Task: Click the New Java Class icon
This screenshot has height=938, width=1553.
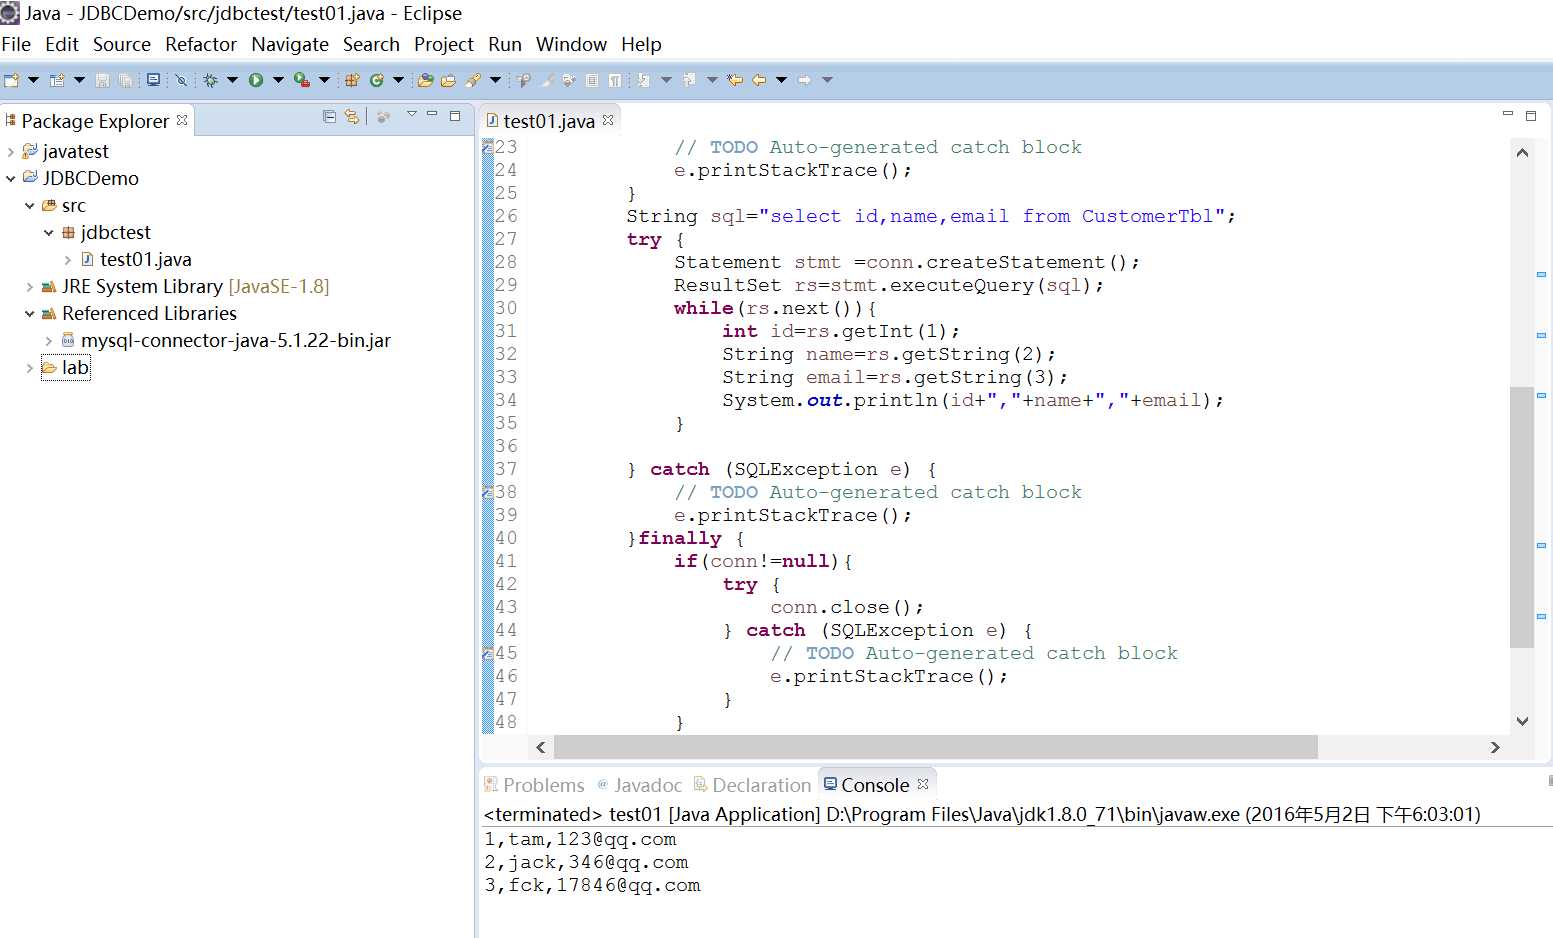Action: tap(377, 80)
